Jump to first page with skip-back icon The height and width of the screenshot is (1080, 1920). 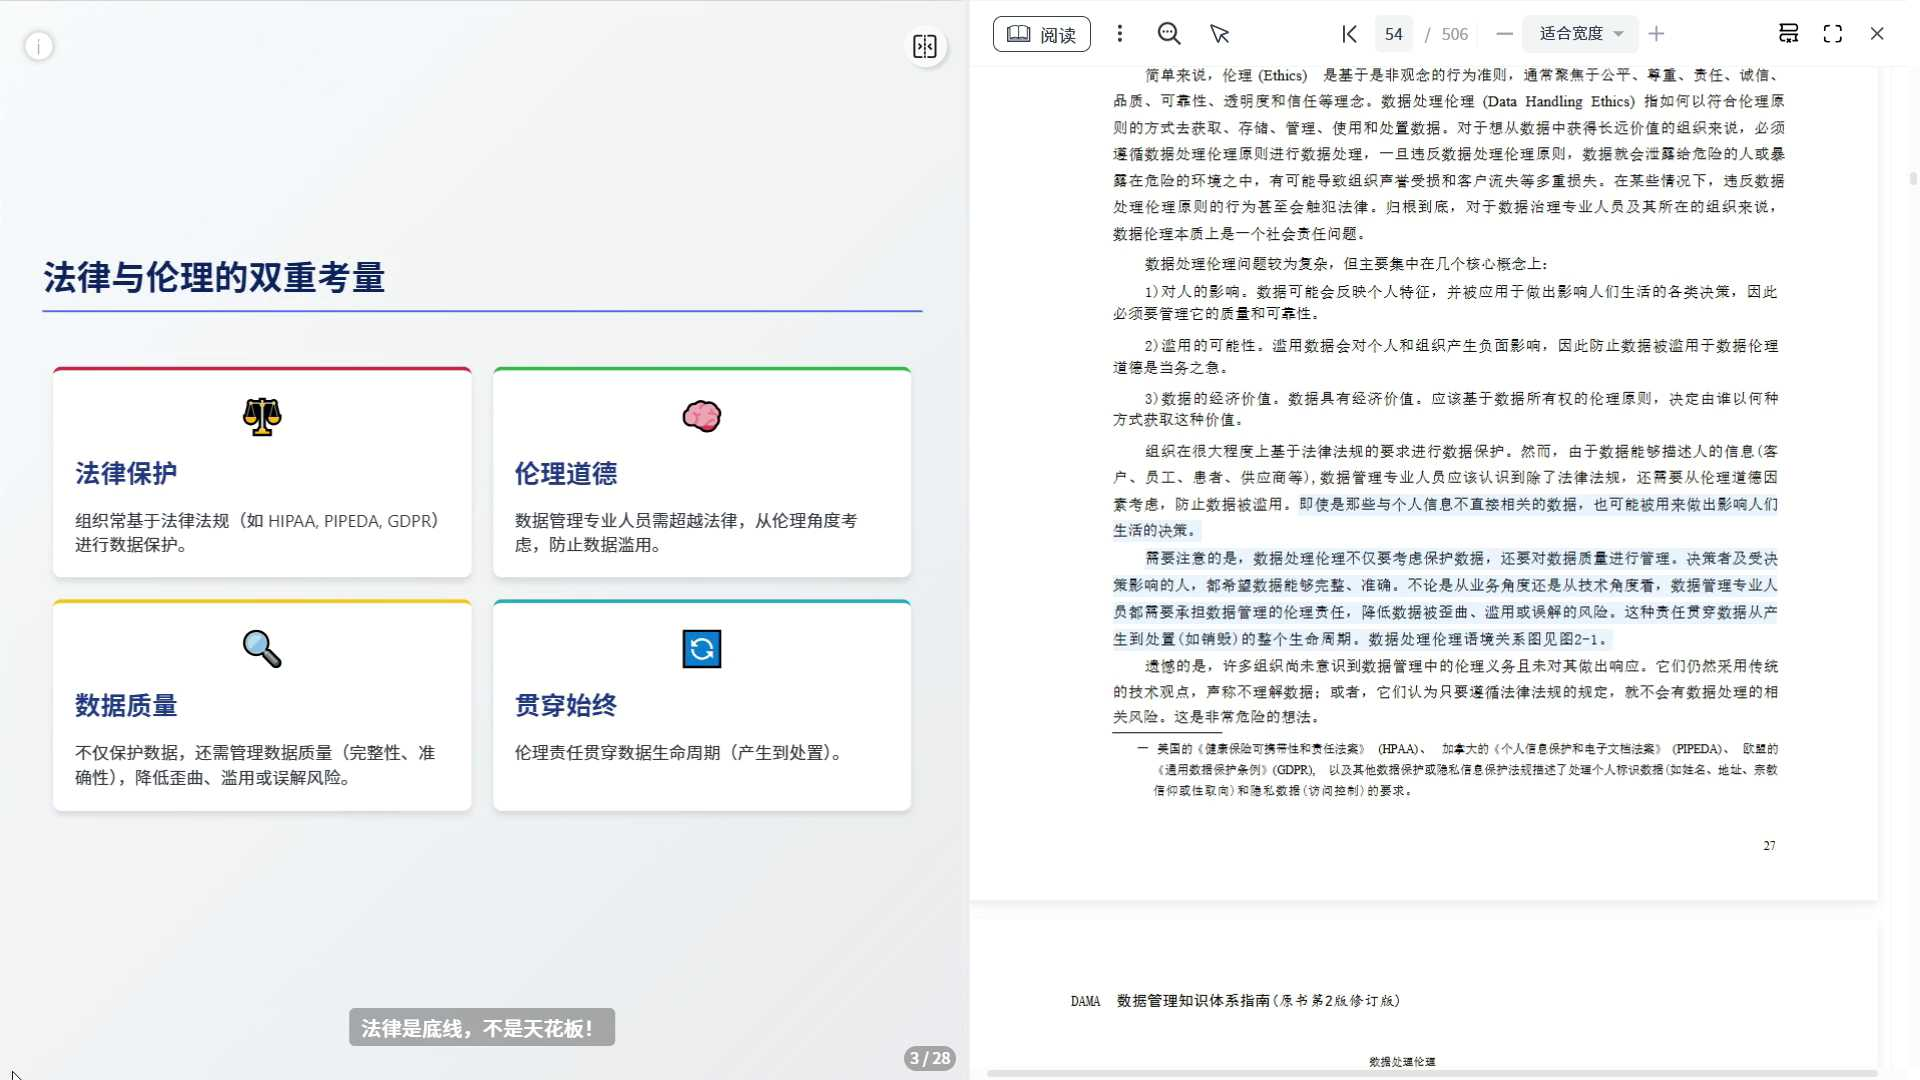1349,34
